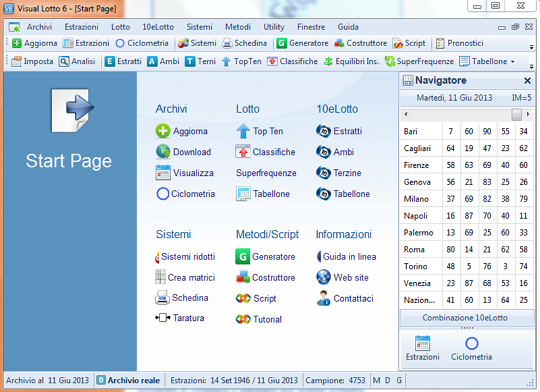Open Taratura link
540x392 pixels.
pos(179,318)
